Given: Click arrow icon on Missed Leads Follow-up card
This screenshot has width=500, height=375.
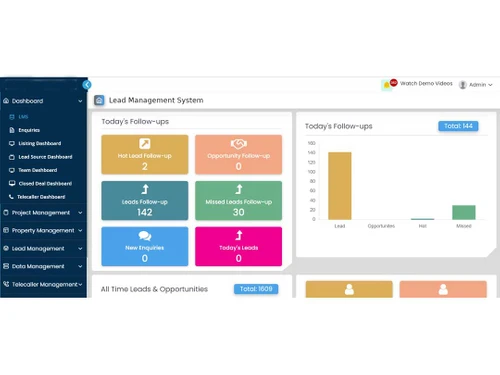Looking at the screenshot, I should 239,189.
